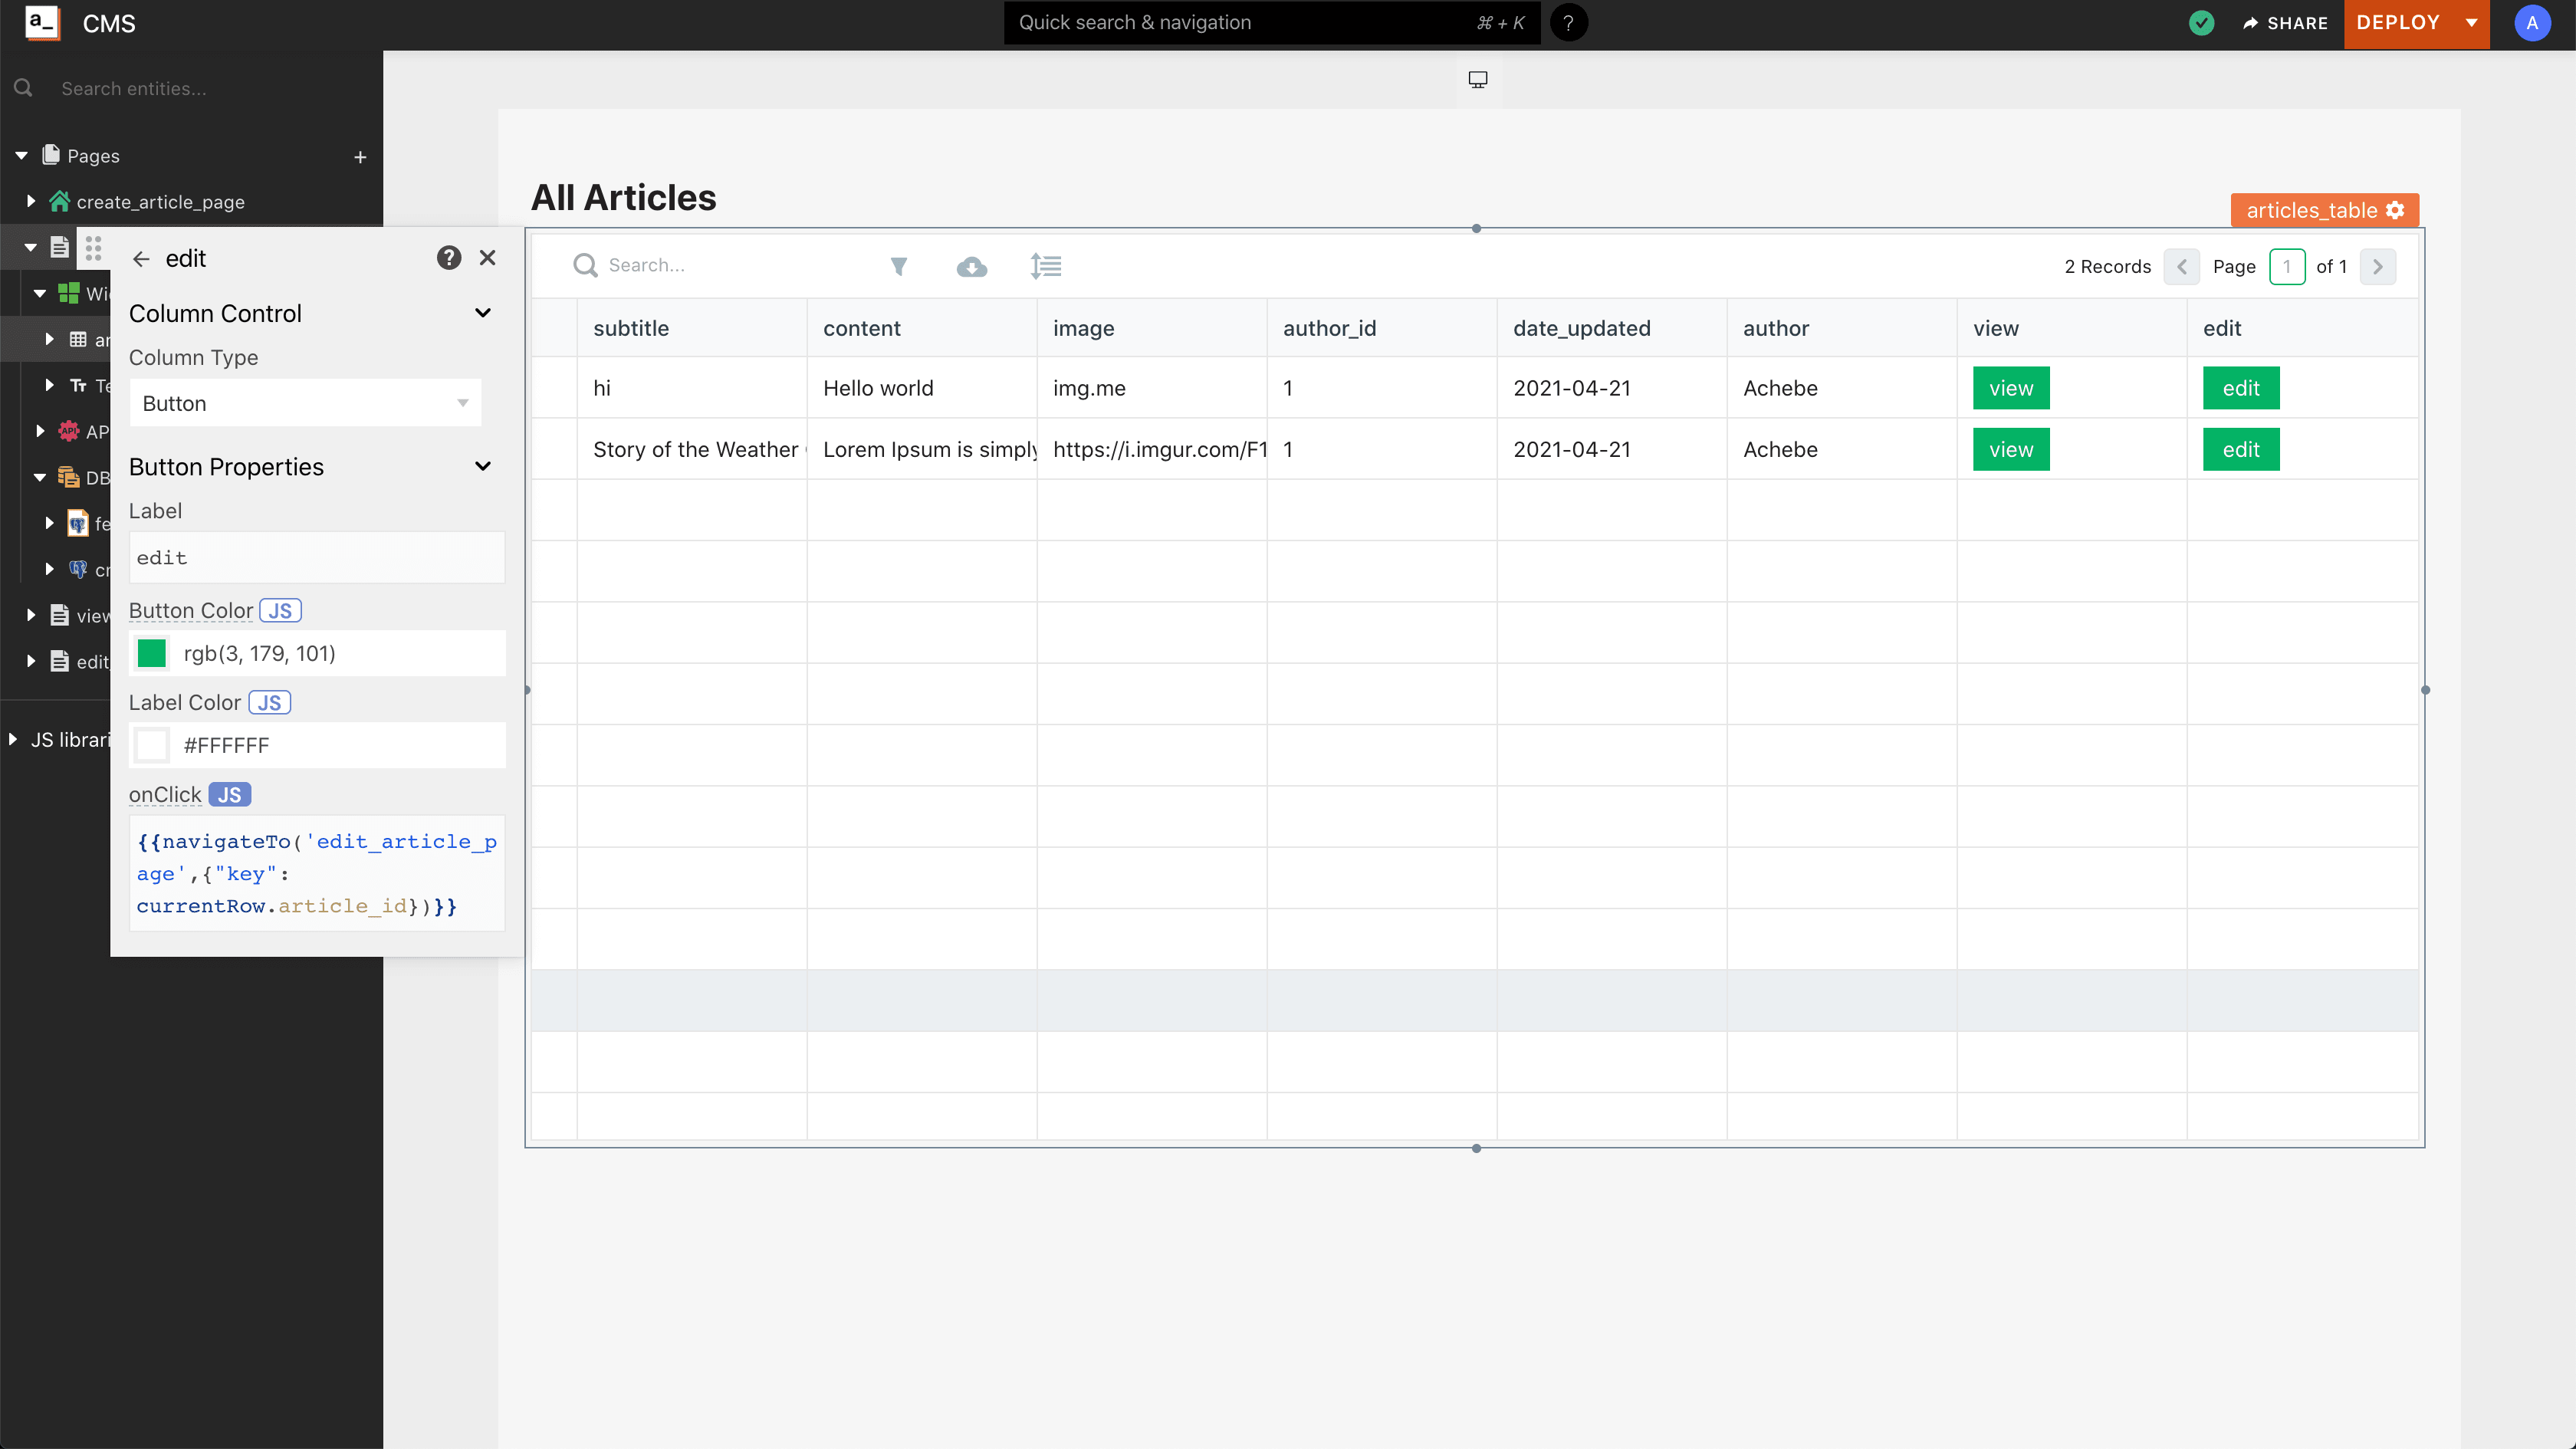Viewport: 2576px width, 1449px height.
Task: Click the table search magnifier icon
Action: tap(585, 265)
